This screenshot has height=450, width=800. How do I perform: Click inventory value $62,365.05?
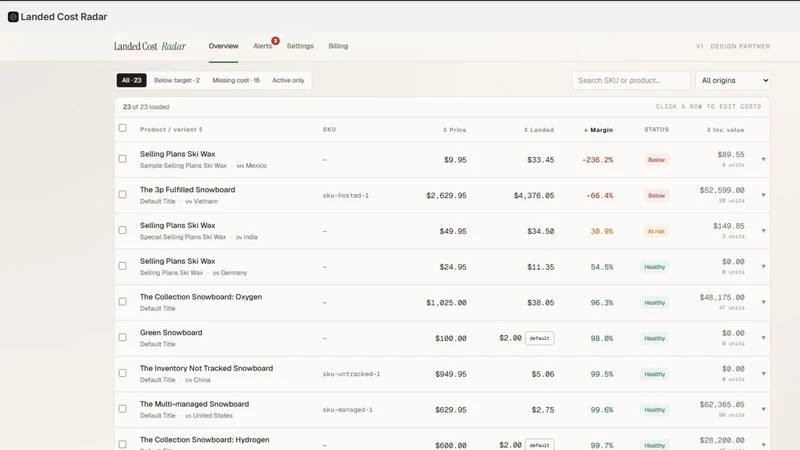pyautogui.click(x=722, y=405)
